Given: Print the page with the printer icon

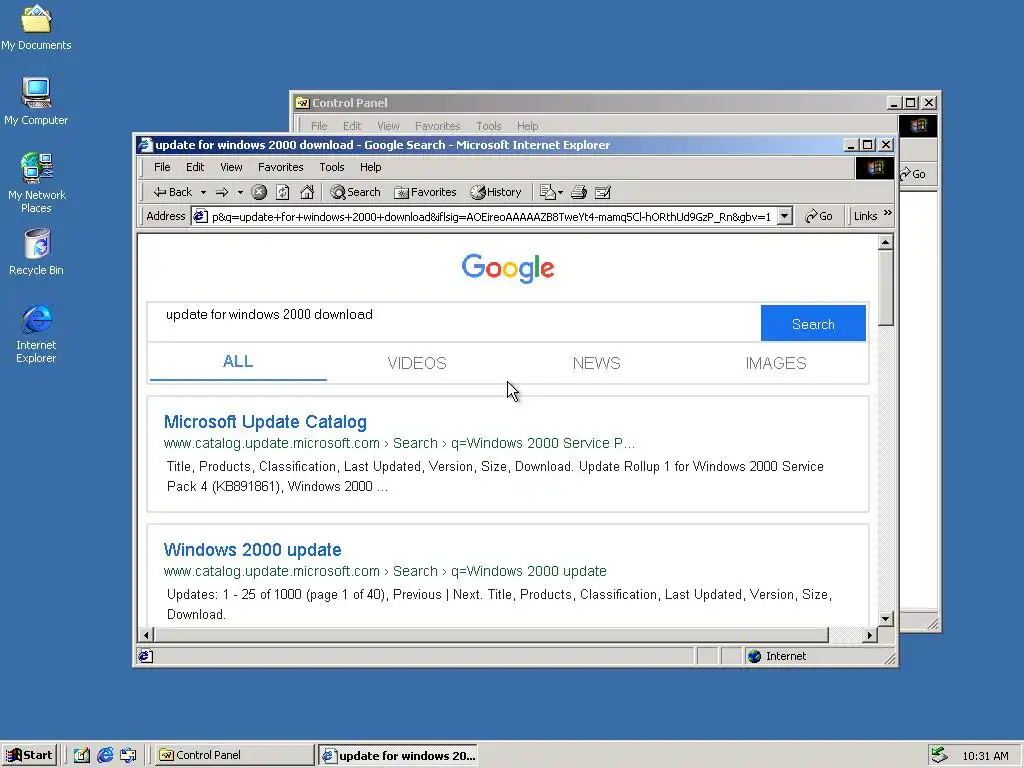Looking at the screenshot, I should pyautogui.click(x=579, y=192).
